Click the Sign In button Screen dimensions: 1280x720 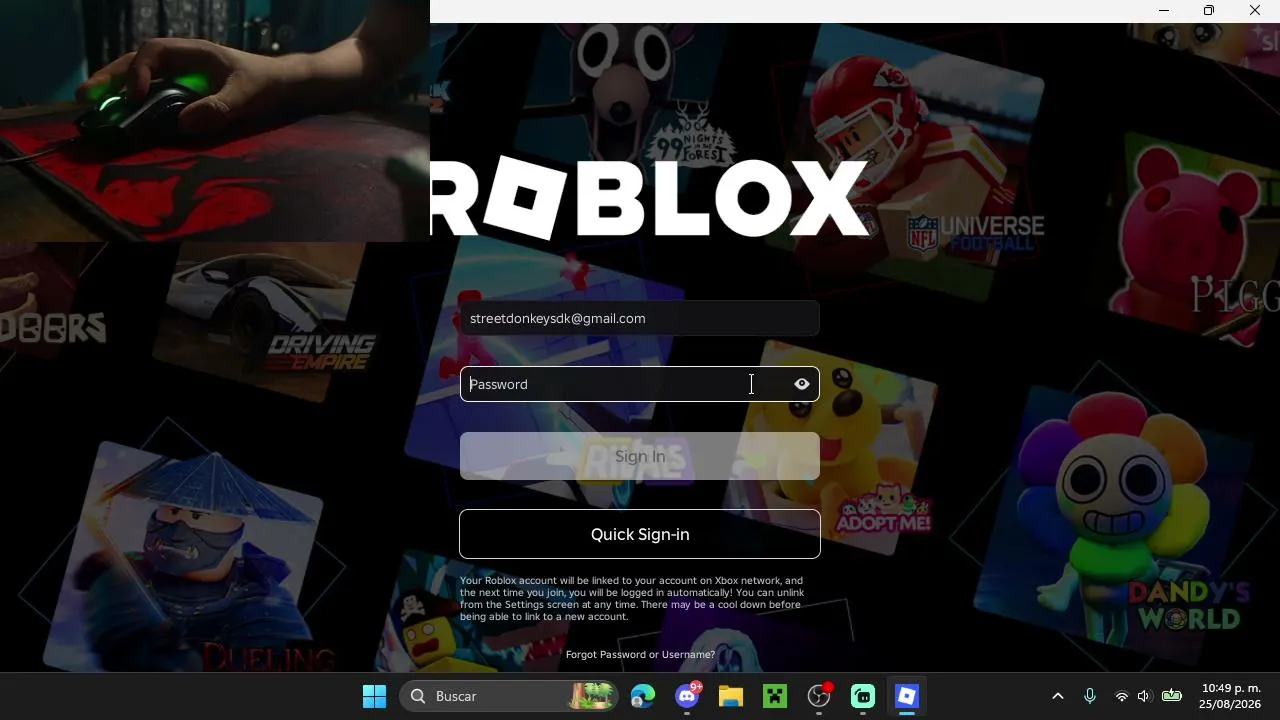(x=640, y=456)
